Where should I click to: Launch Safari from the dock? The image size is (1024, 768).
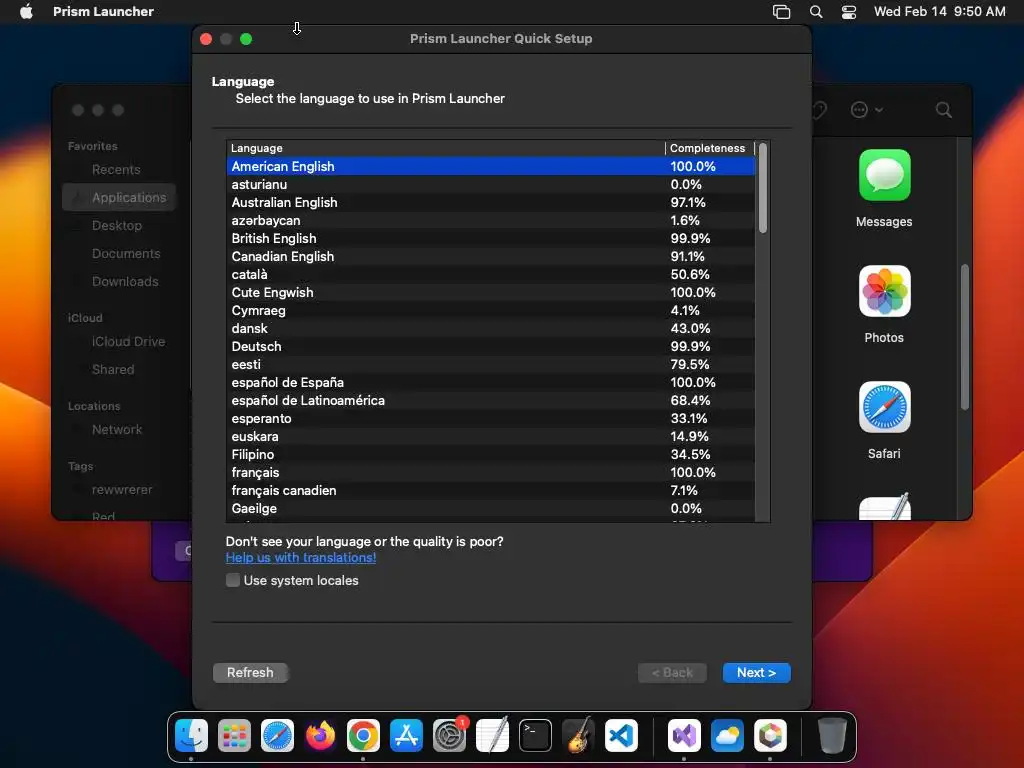278,735
